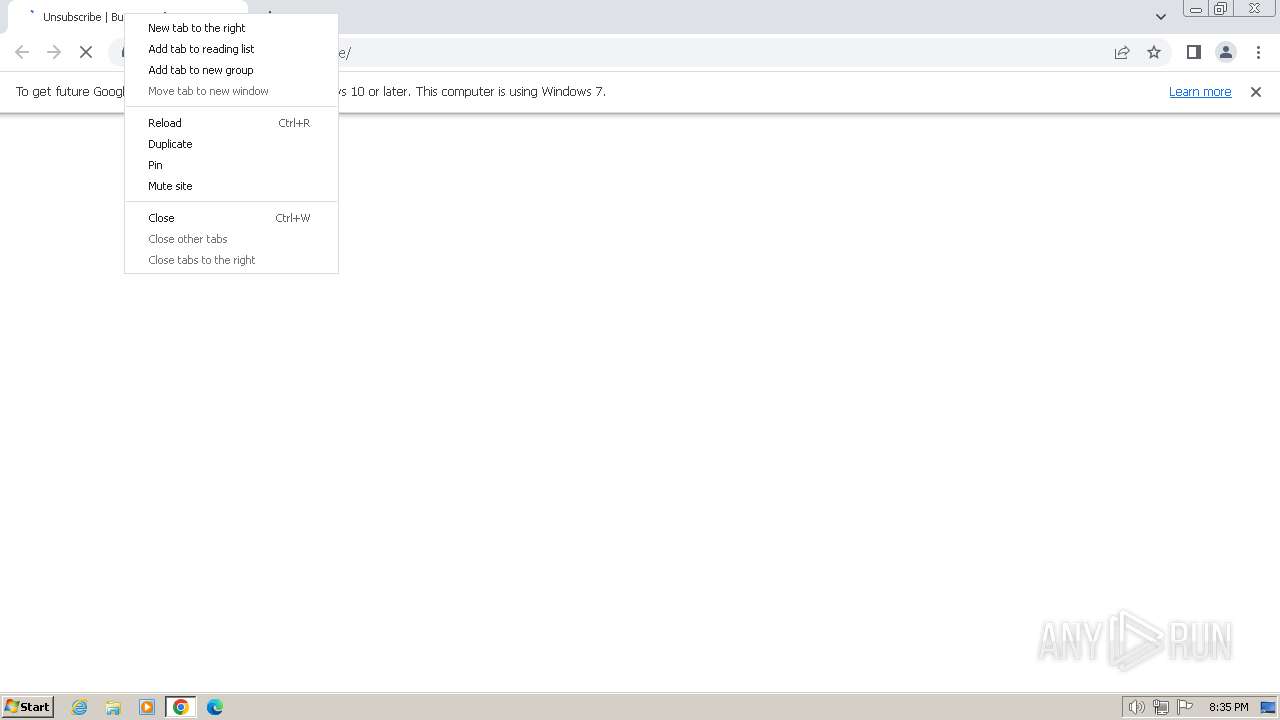
Task: Choose New tab to the right
Action: (231, 28)
